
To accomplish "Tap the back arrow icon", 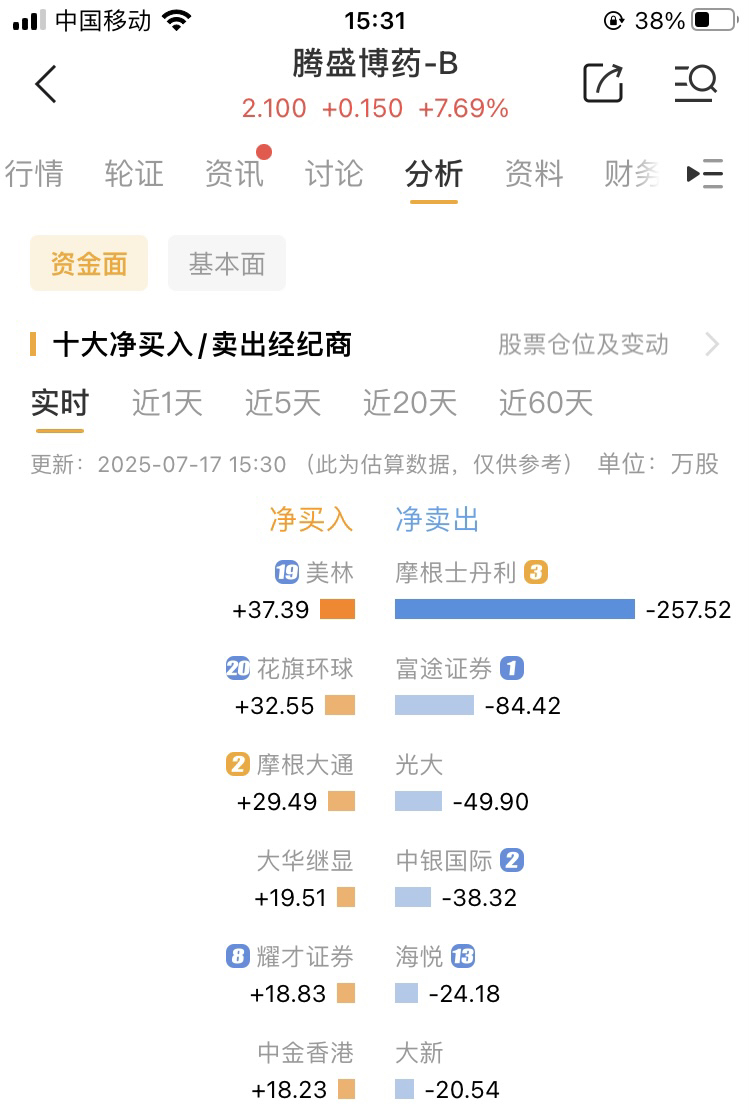I will (x=46, y=84).
